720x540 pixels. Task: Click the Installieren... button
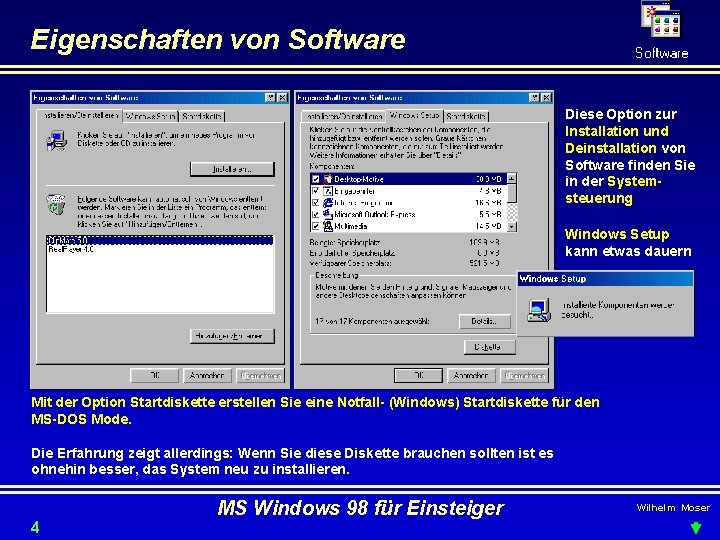coord(232,169)
